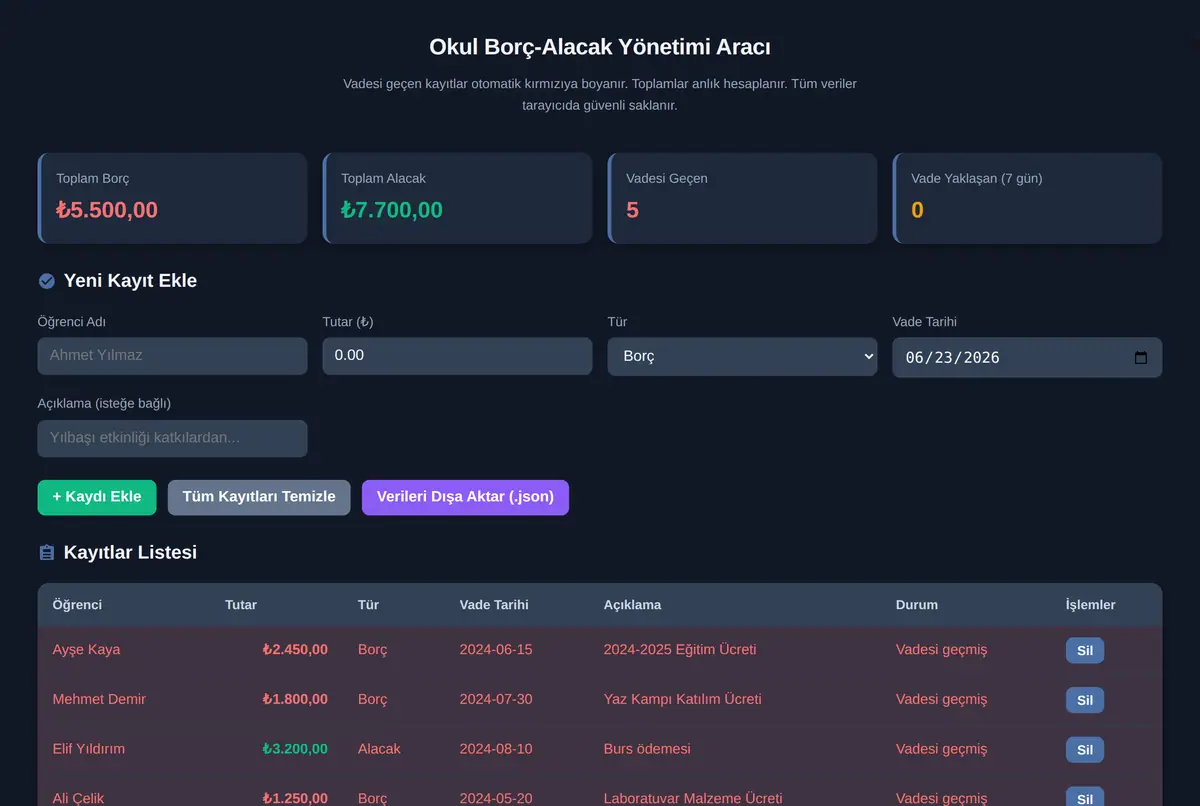Viewport: 1200px width, 806px height.
Task: Click the Alacak type in Elif Yıldırım row
Action: (379, 749)
